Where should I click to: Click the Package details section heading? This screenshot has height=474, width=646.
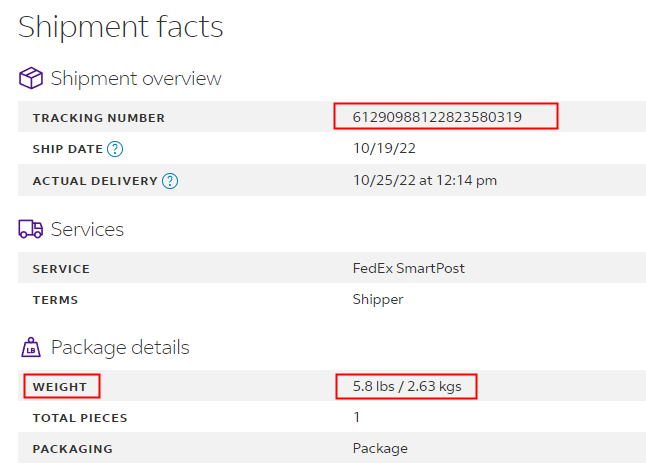pyautogui.click(x=120, y=348)
